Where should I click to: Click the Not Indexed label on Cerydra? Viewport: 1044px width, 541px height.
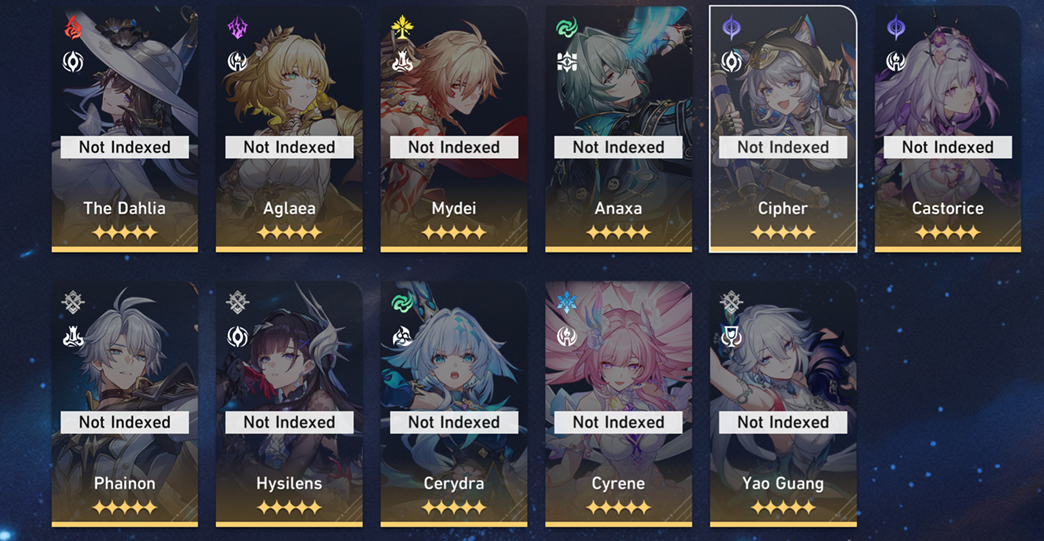tap(453, 423)
